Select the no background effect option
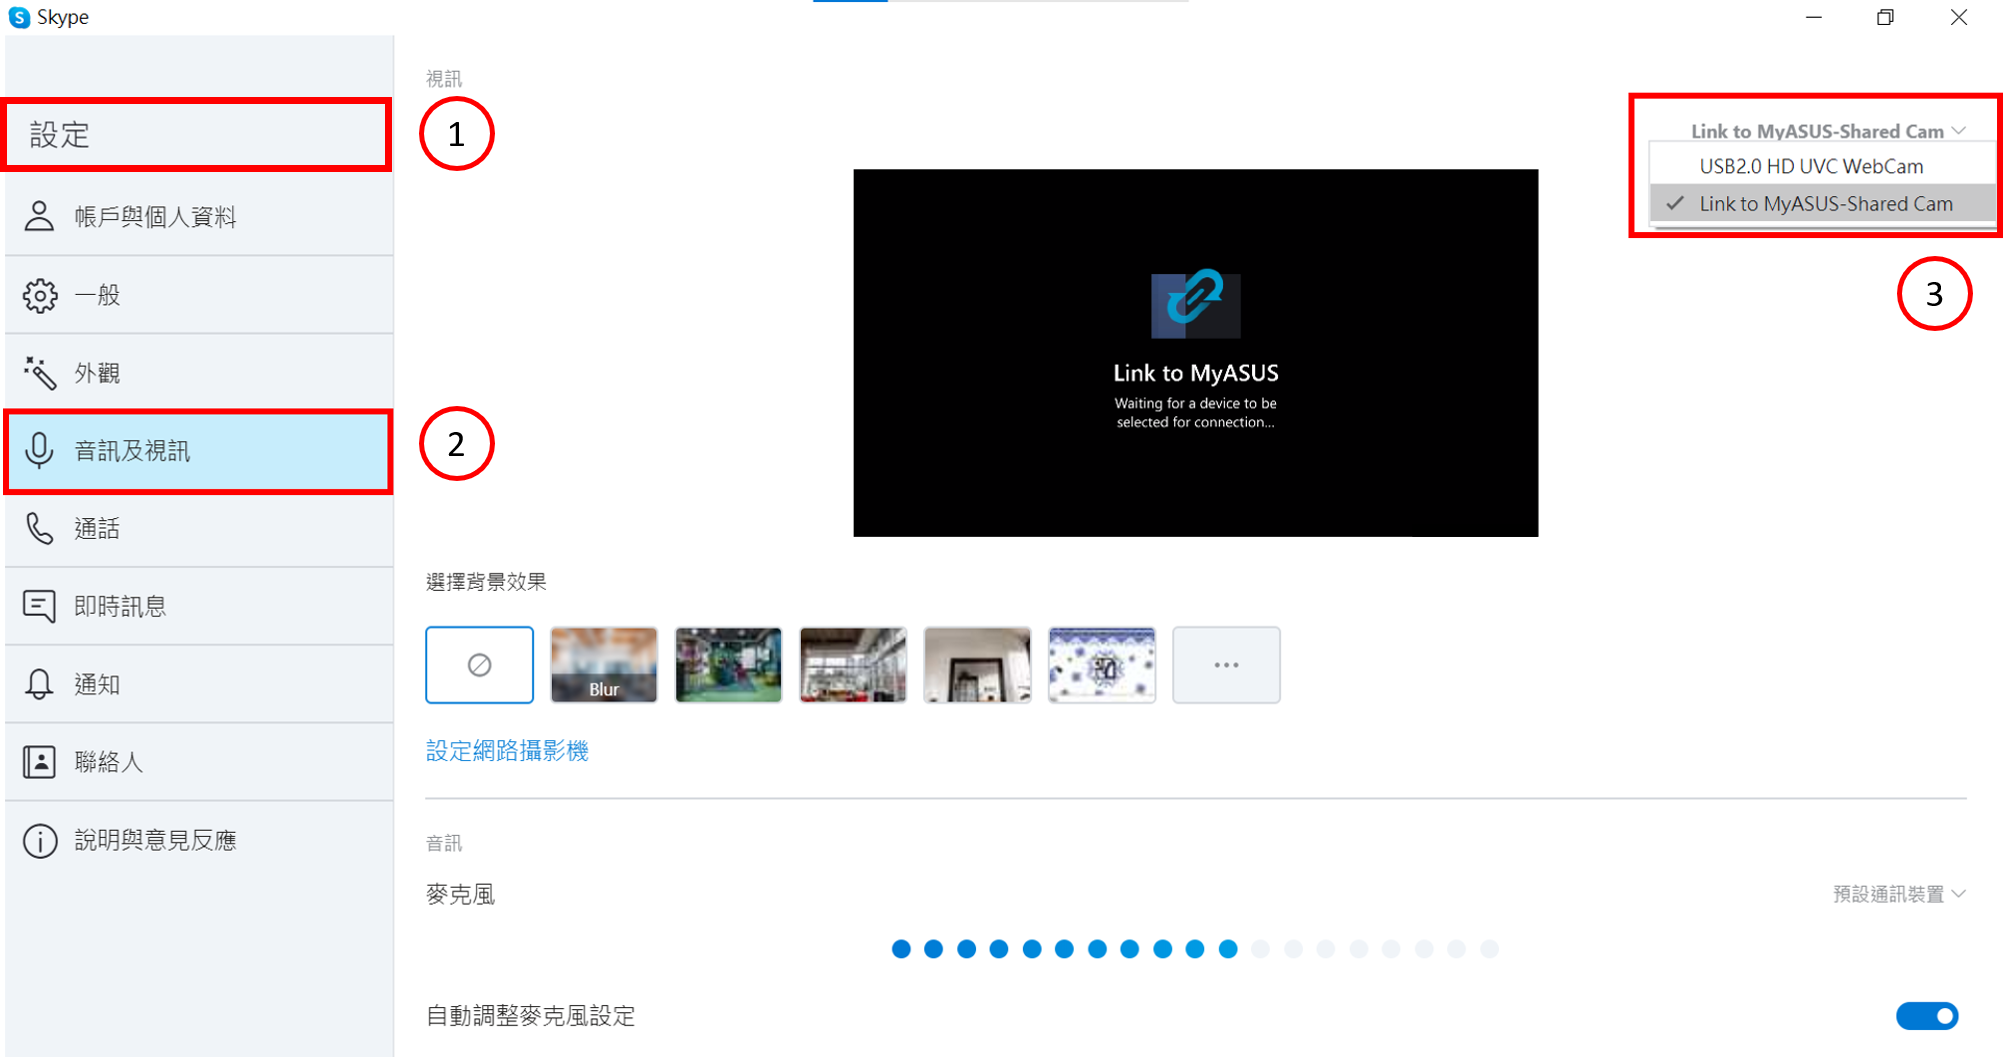 click(479, 665)
